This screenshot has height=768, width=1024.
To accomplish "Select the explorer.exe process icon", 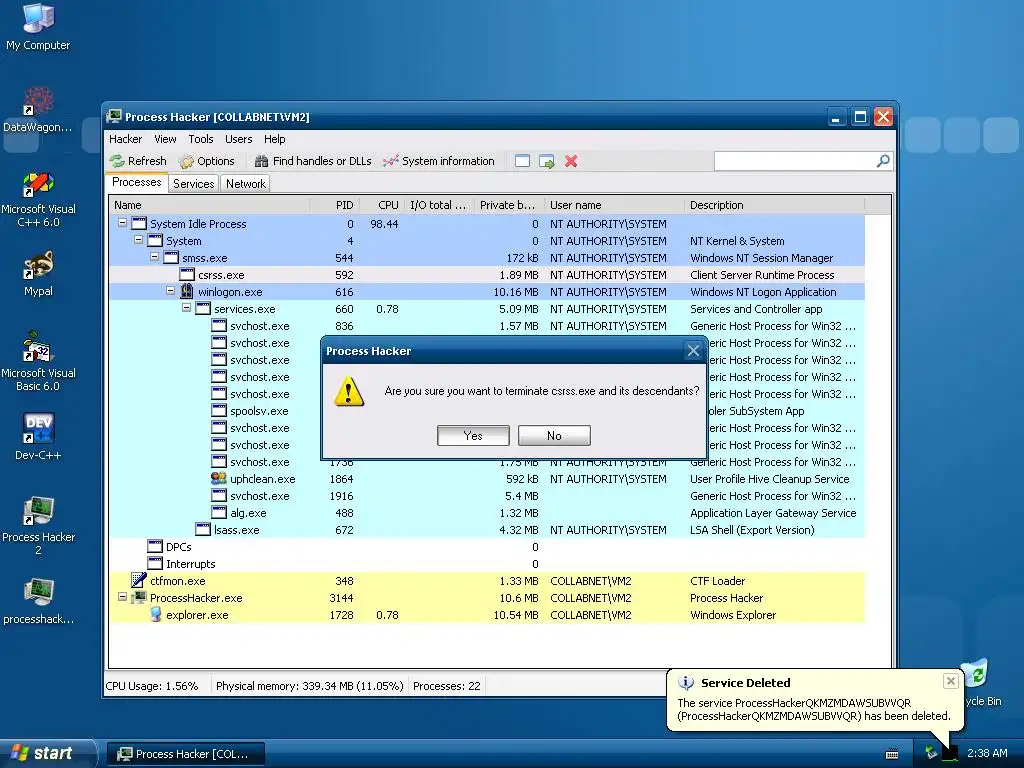I will (155, 614).
